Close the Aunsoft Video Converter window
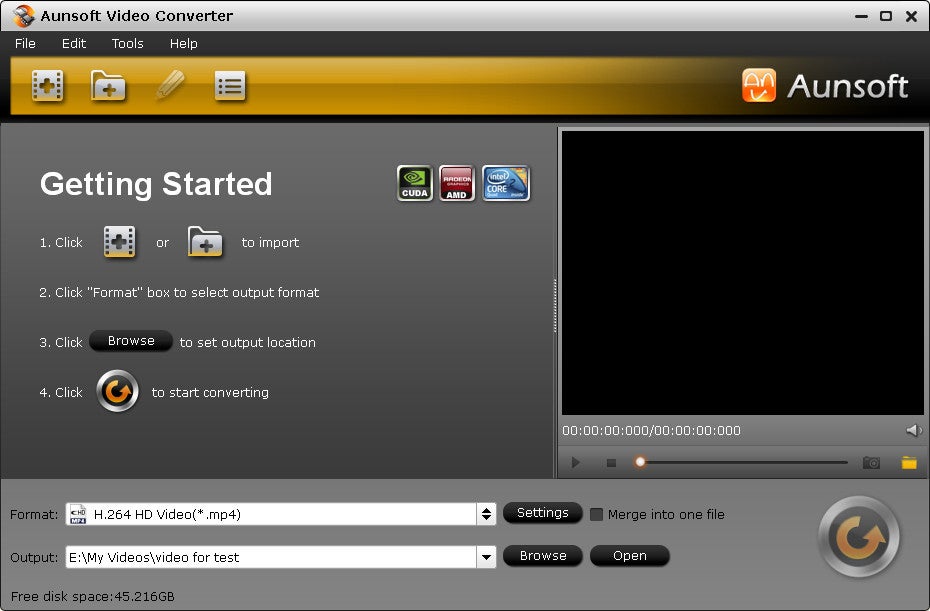The width and height of the screenshot is (930, 611). coord(912,17)
